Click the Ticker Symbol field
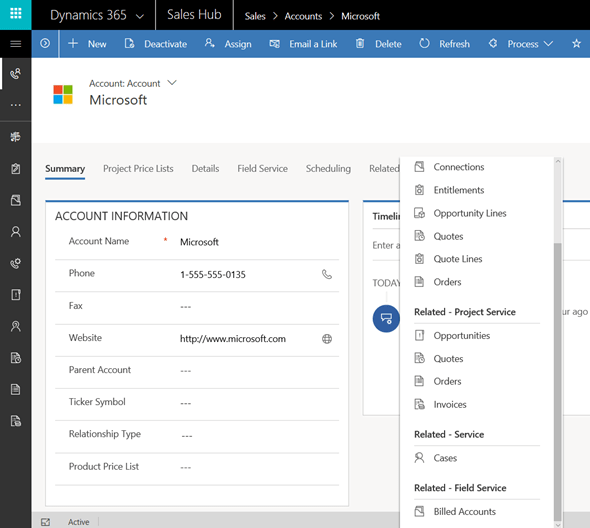590x528 pixels. coord(197,403)
